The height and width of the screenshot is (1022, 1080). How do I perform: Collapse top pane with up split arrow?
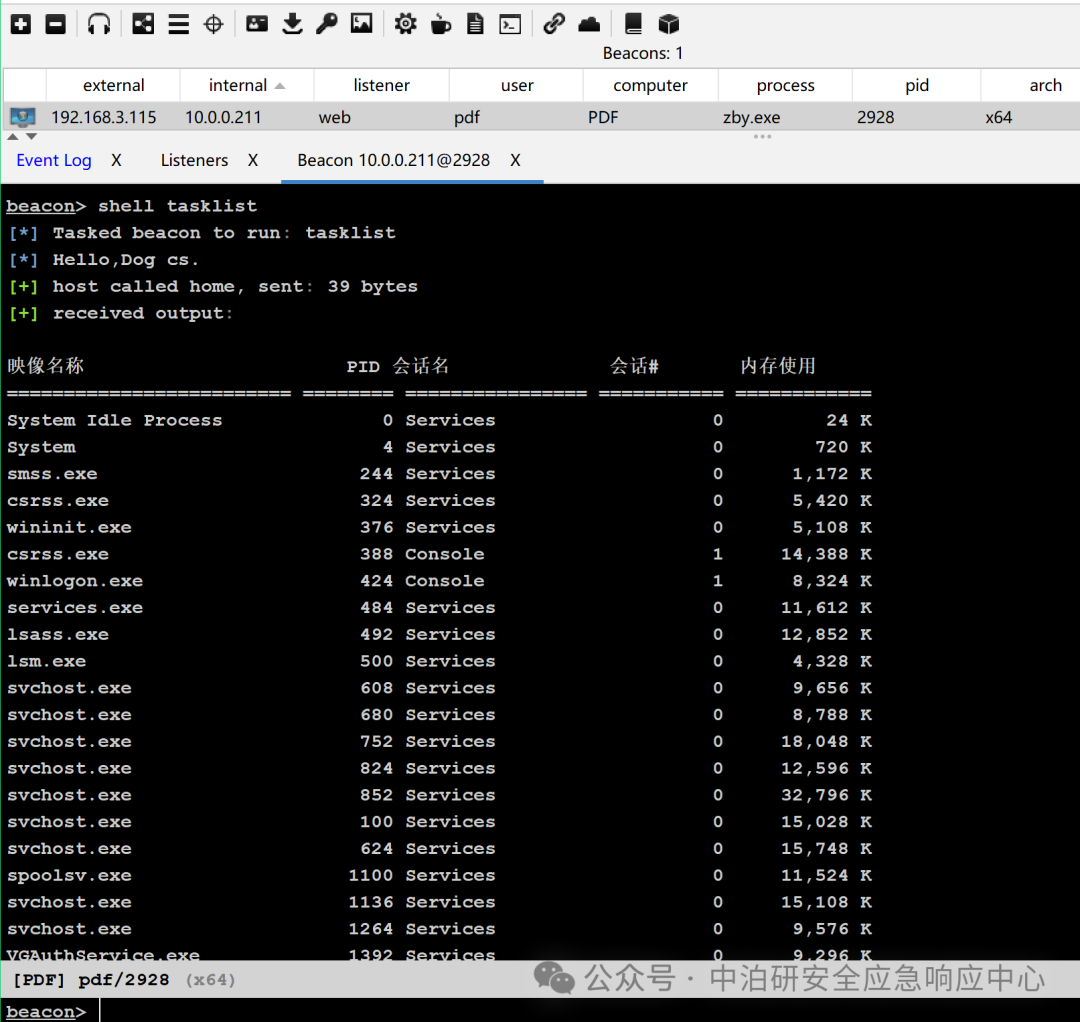(12, 137)
